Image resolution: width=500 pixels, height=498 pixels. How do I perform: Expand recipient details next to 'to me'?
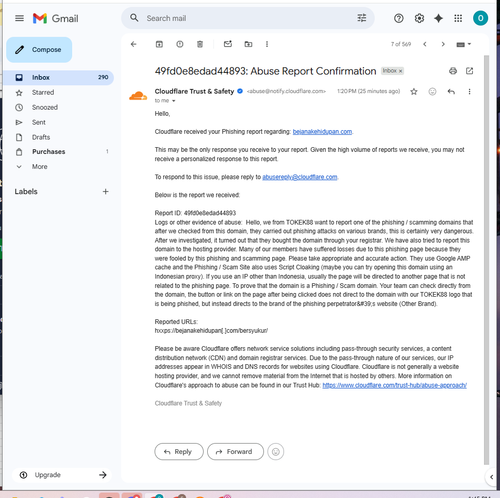[x=173, y=101]
